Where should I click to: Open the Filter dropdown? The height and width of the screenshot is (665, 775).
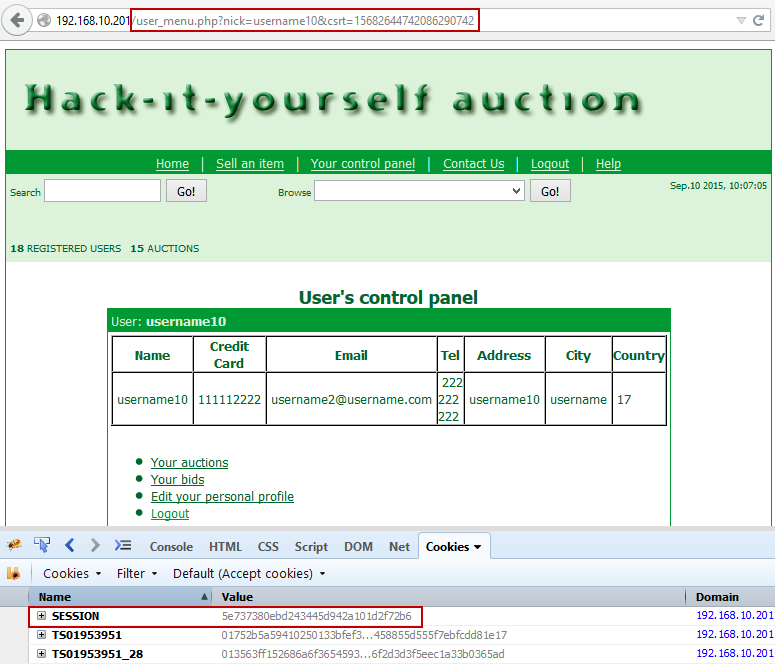click(x=137, y=574)
